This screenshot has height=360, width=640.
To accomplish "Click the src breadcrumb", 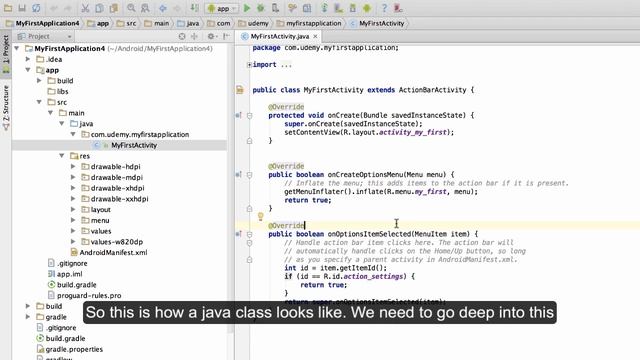I will (x=127, y=23).
